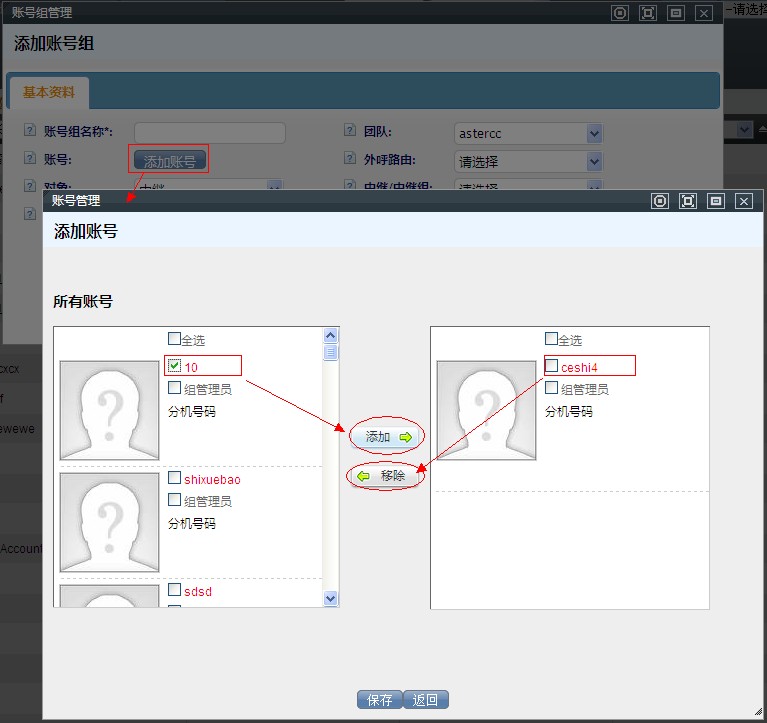Click help icon beside 账号 label
Viewport: 767px width, 723px height.
(x=29, y=158)
